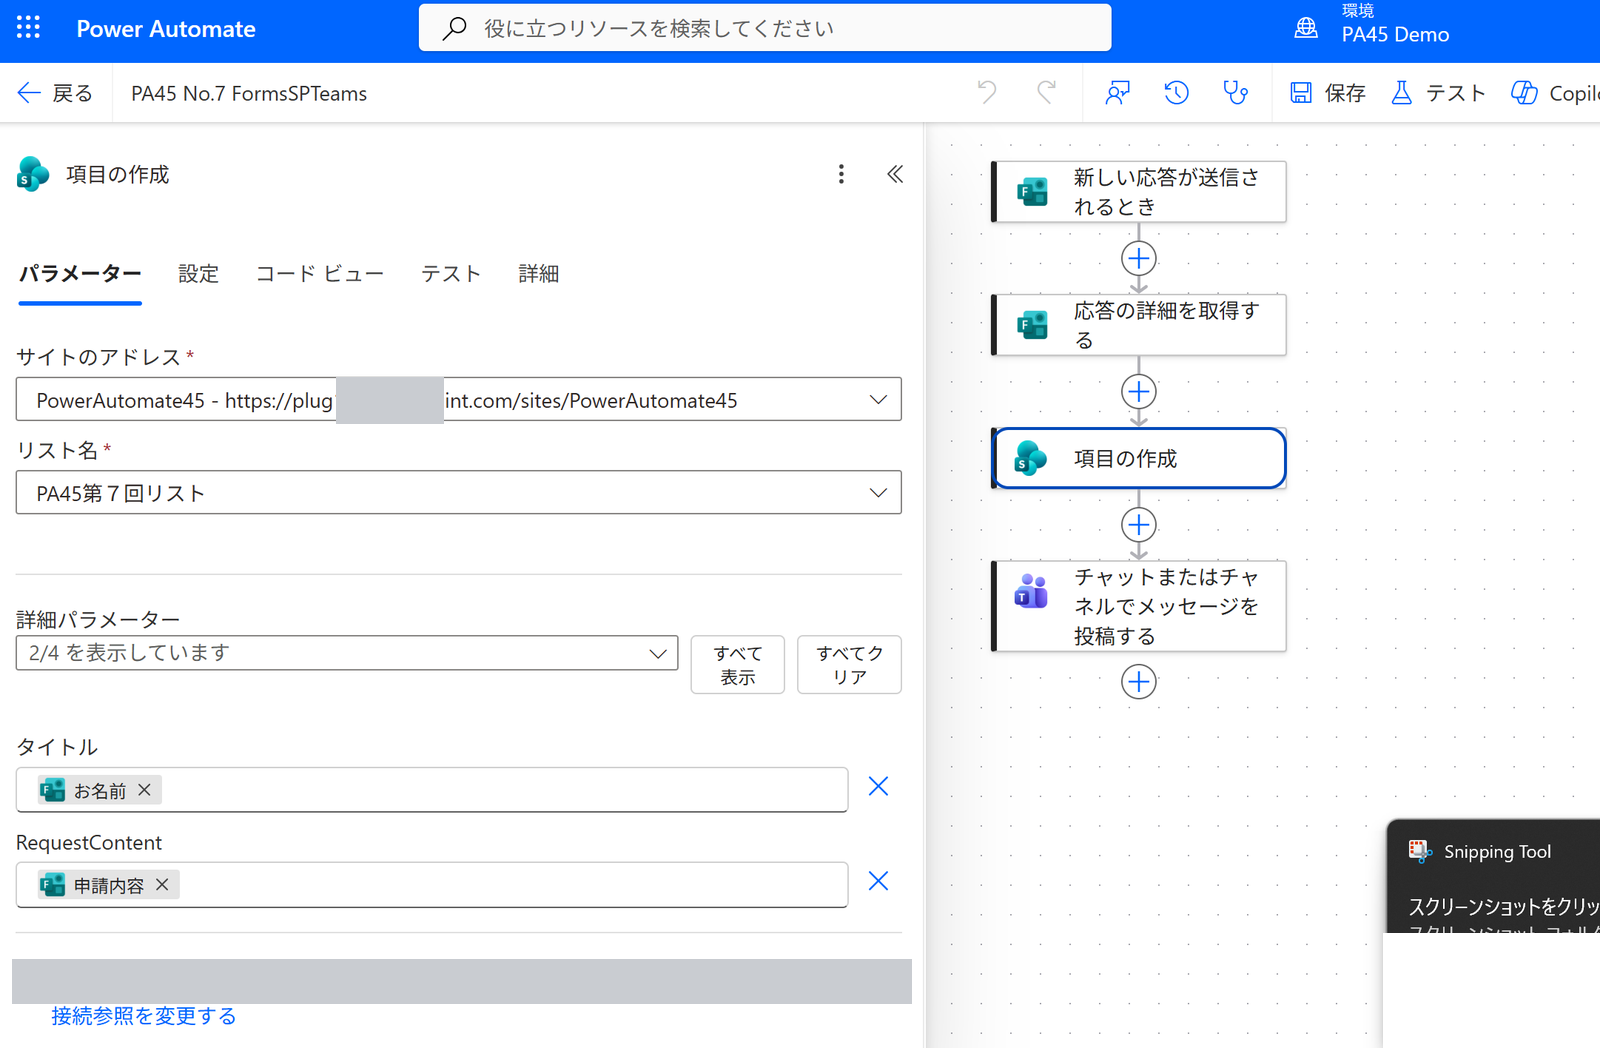Image resolution: width=1600 pixels, height=1048 pixels.
Task: Add step after 項目の作成 card
Action: click(1139, 524)
